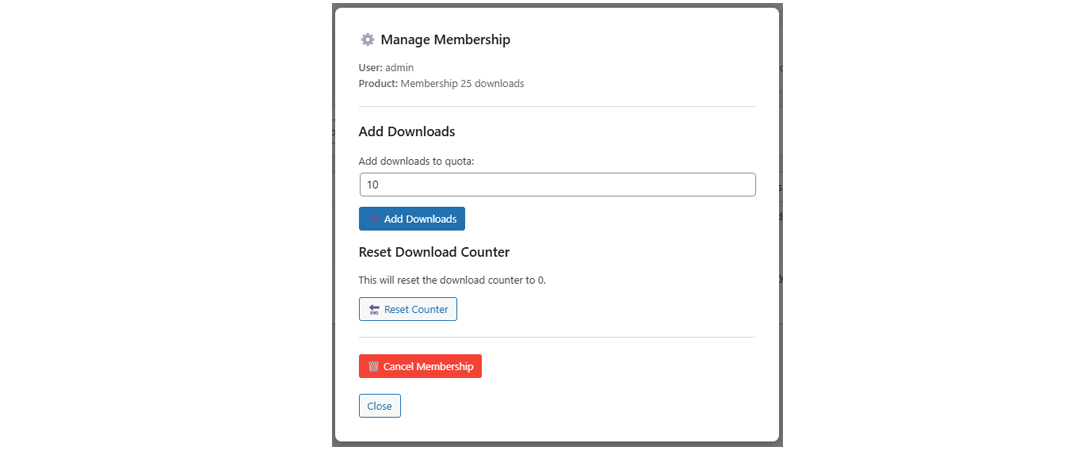Click the 'Add downloads to quota:' label
The height and width of the screenshot is (453, 1076).
pos(416,161)
